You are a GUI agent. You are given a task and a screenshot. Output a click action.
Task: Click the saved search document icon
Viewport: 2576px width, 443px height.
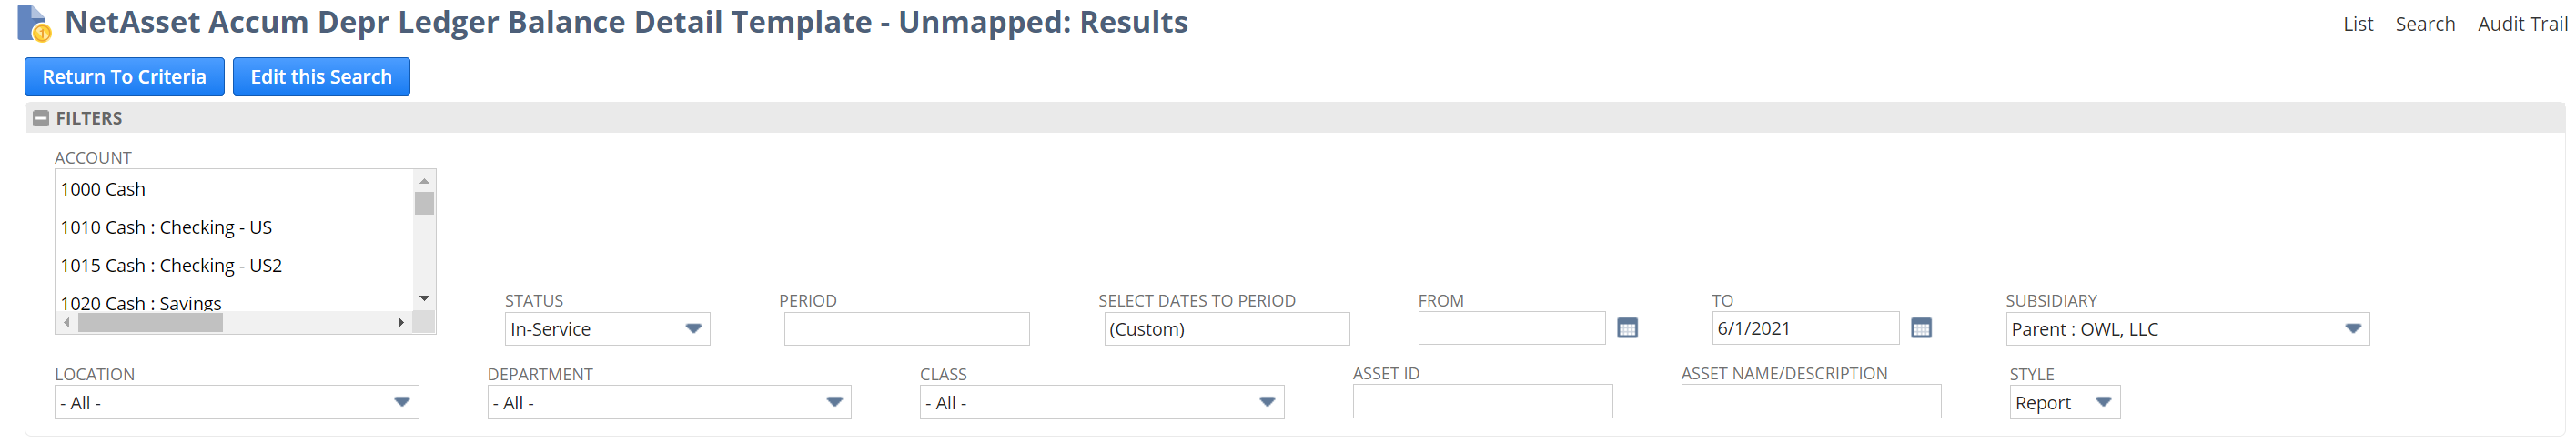[x=33, y=23]
